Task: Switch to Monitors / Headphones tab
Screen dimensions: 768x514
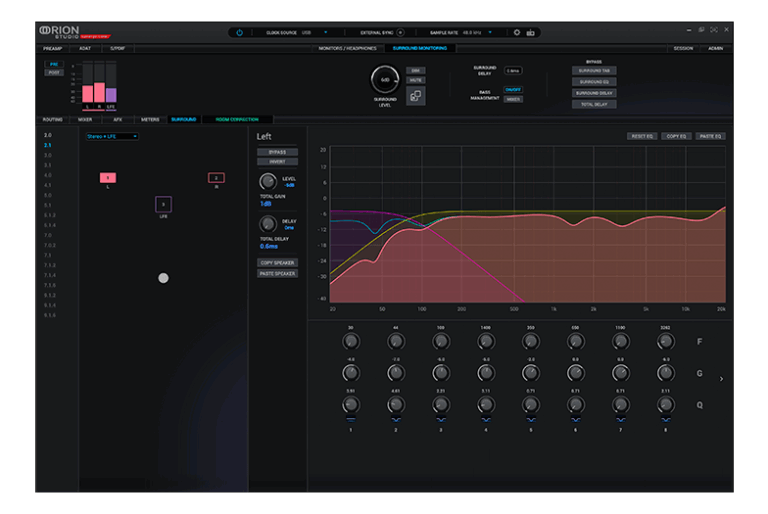Action: [x=347, y=49]
